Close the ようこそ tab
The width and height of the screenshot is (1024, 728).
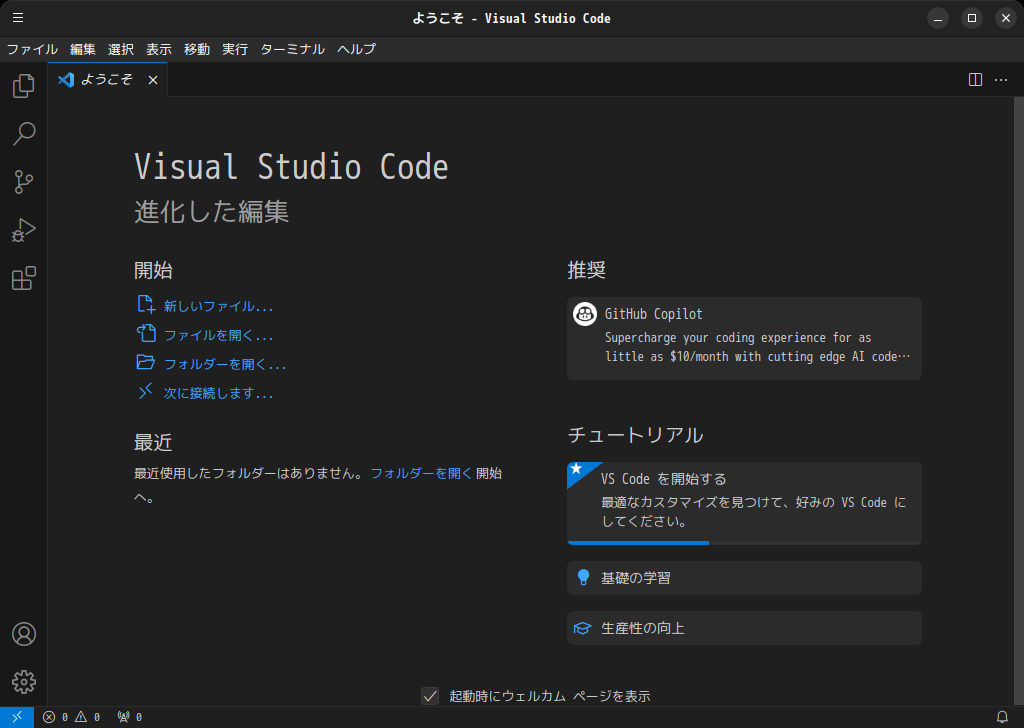pyautogui.click(x=153, y=80)
